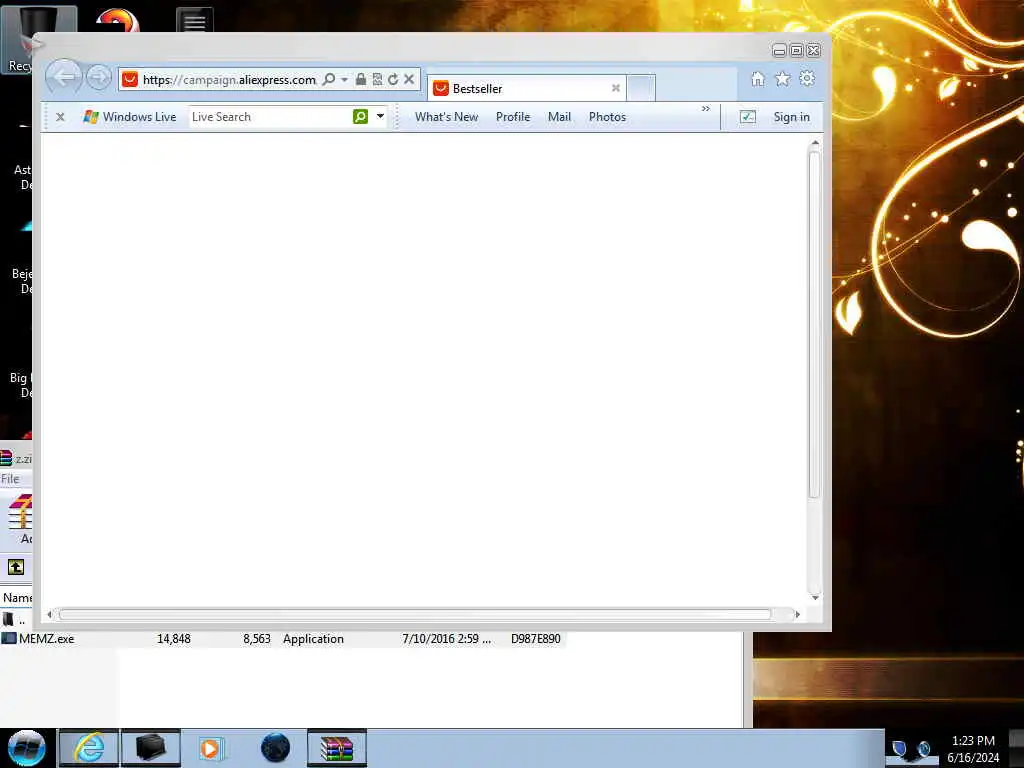Close the Internet Explorer window
The width and height of the screenshot is (1024, 768).
pos(814,50)
